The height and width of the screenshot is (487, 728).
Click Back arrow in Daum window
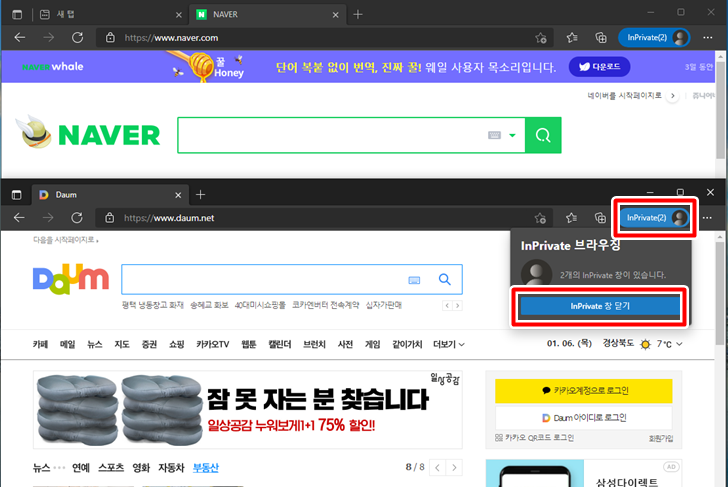[x=19, y=218]
